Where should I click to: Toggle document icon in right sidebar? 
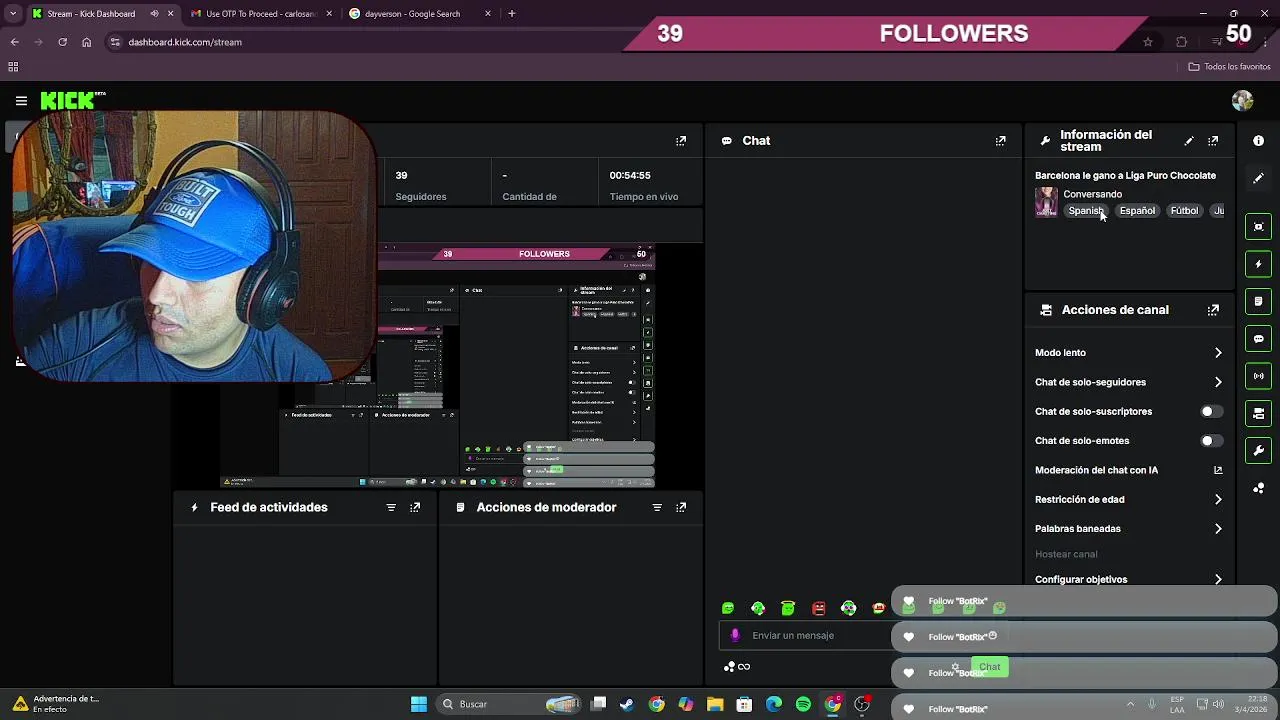coord(1258,301)
